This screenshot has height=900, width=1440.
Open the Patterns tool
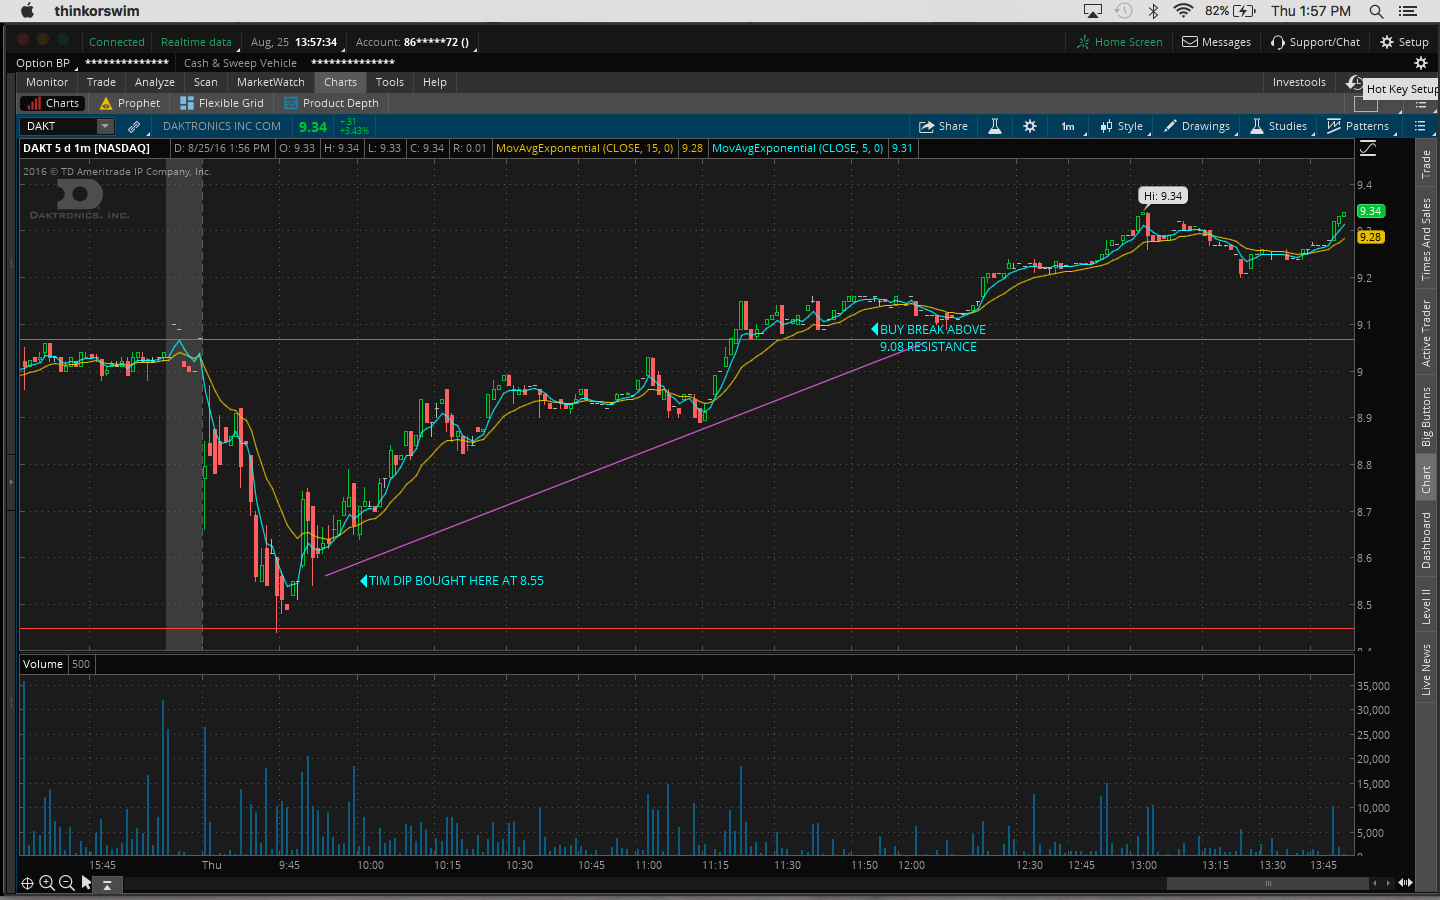pyautogui.click(x=1358, y=126)
